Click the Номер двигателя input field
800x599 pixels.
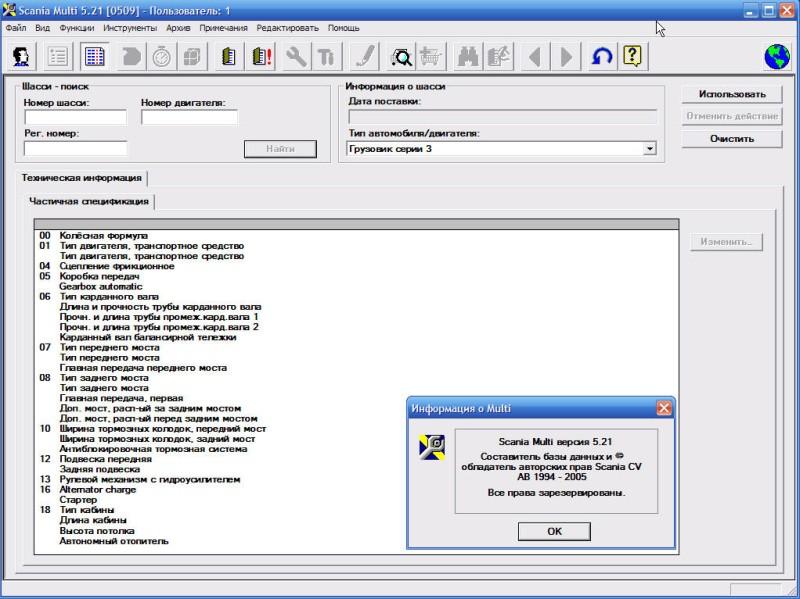tap(189, 117)
